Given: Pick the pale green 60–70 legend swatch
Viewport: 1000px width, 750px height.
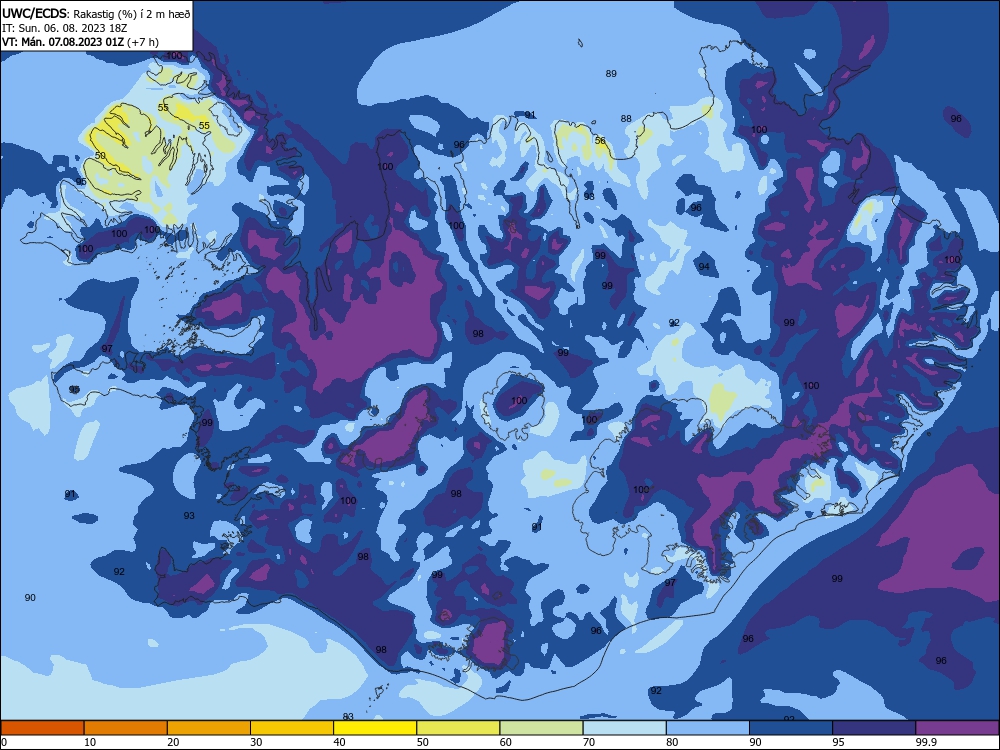Looking at the screenshot, I should click(541, 728).
